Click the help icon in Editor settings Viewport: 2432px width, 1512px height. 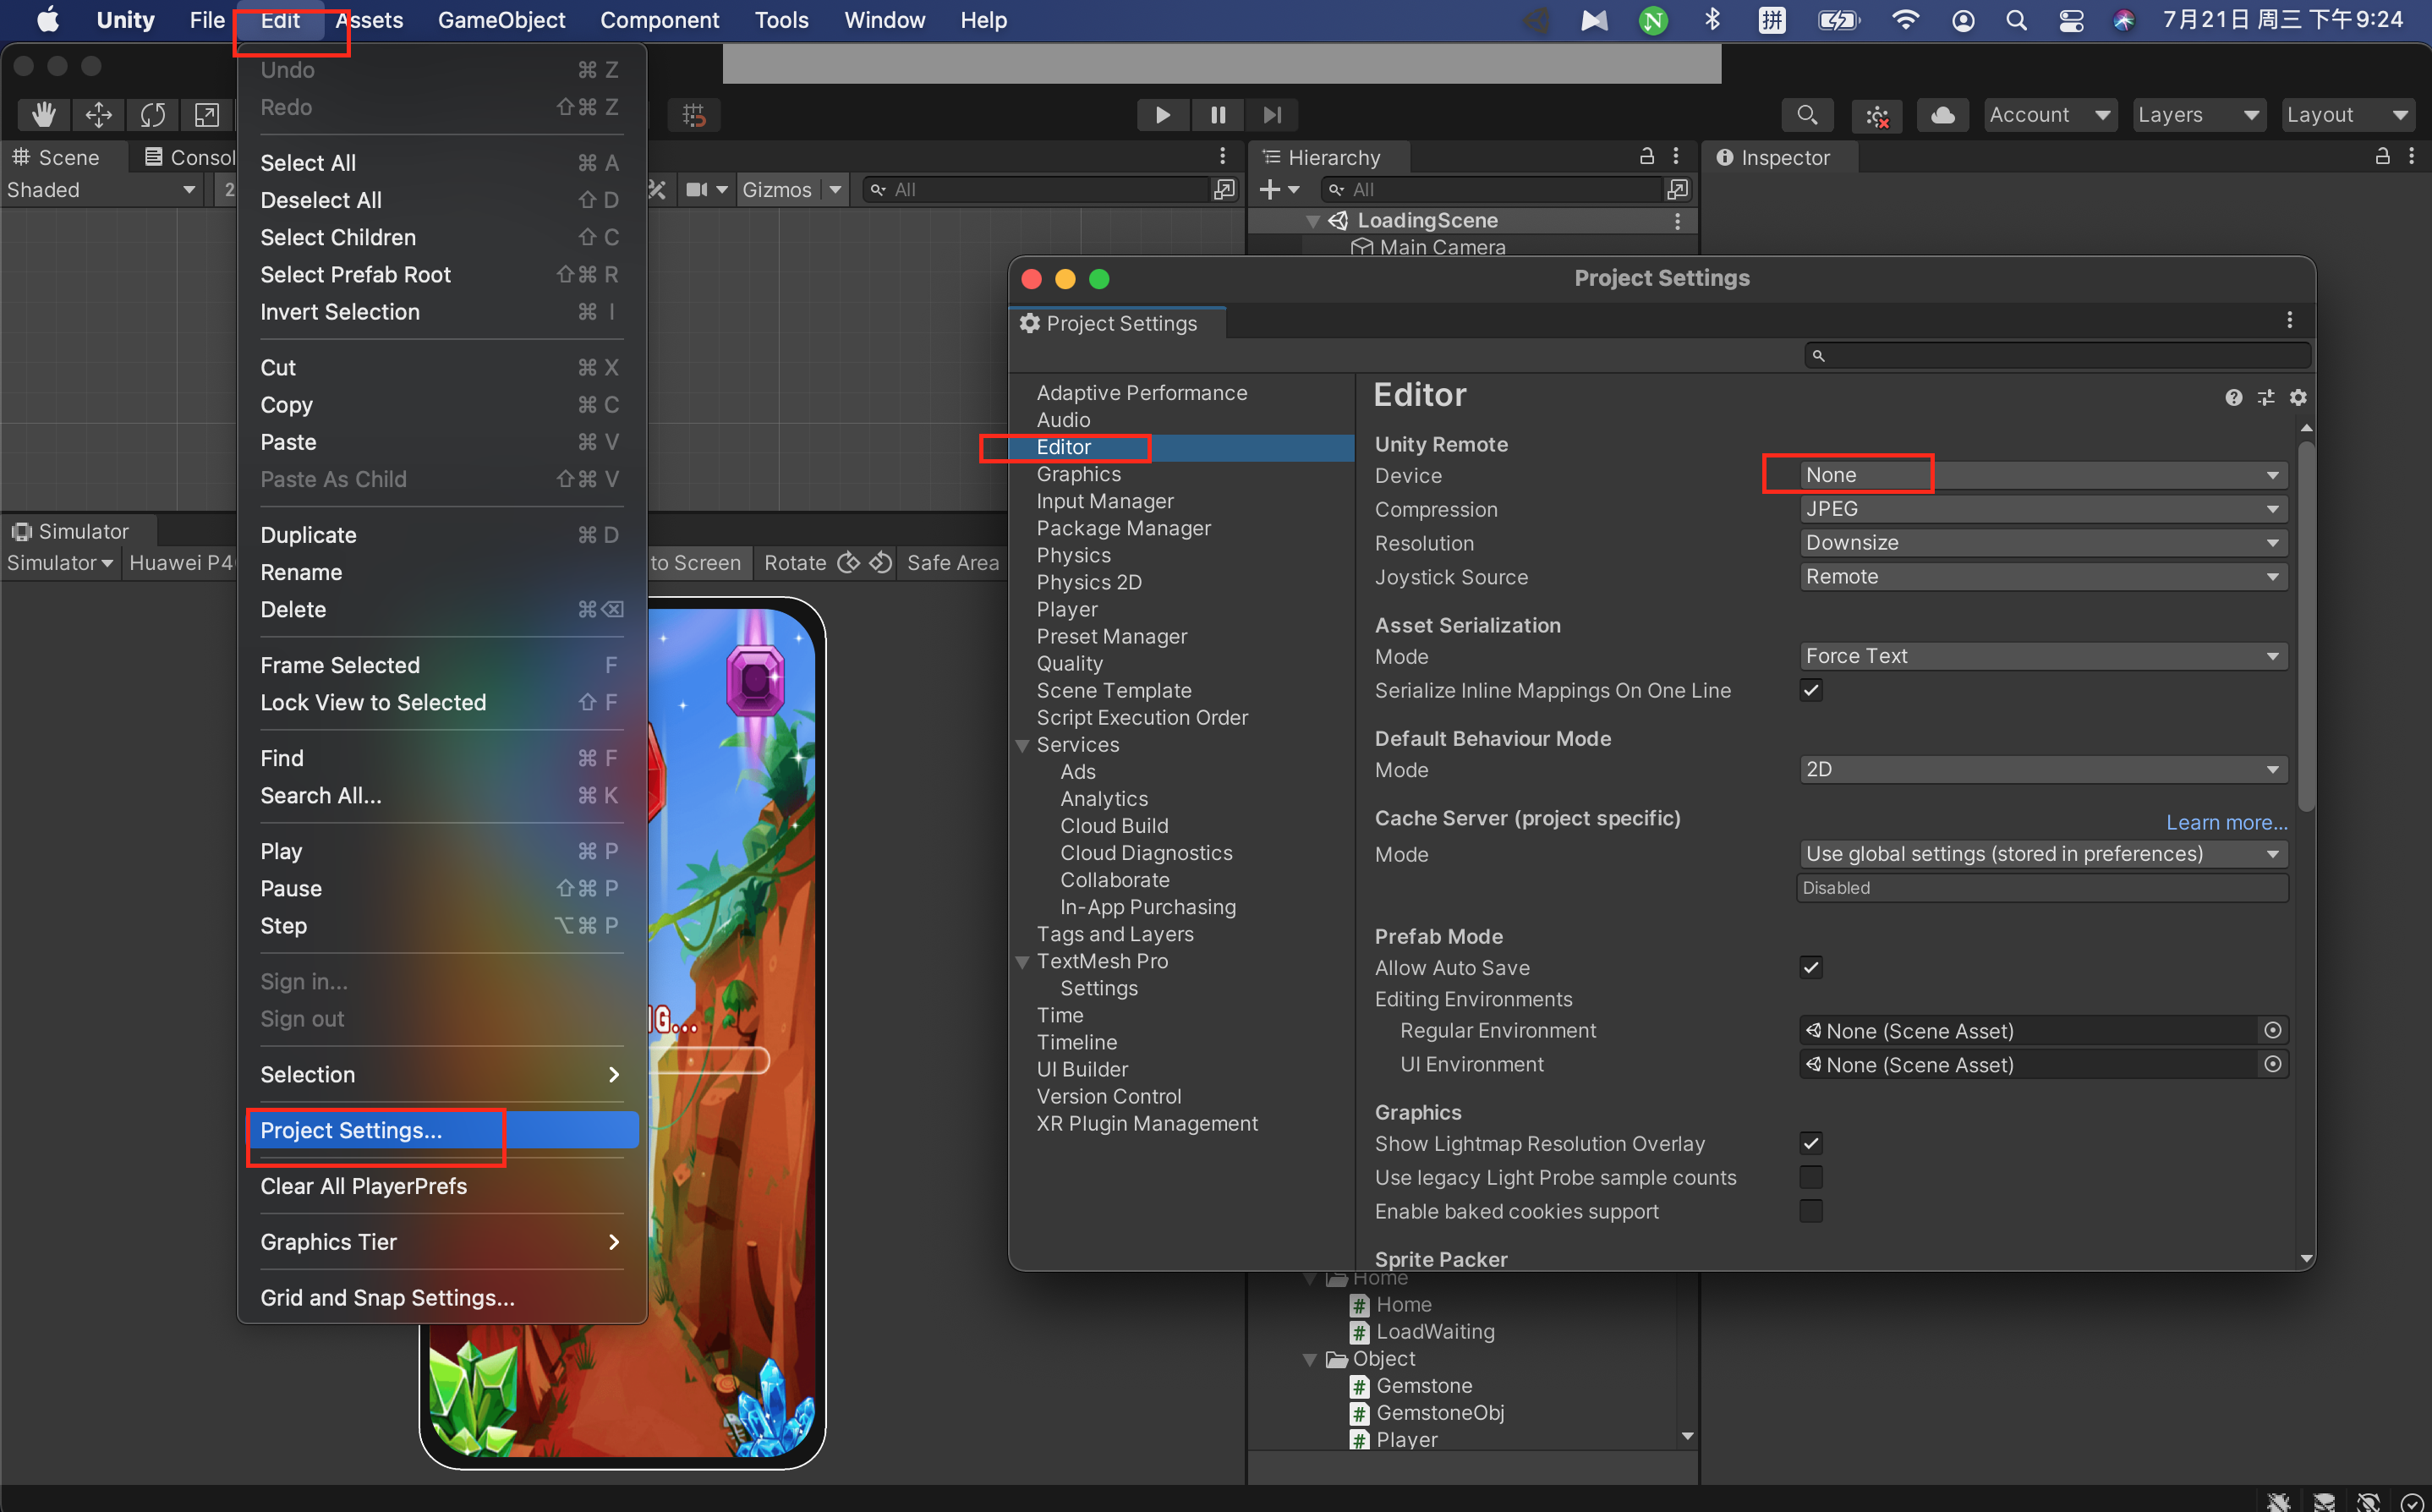coord(2233,397)
